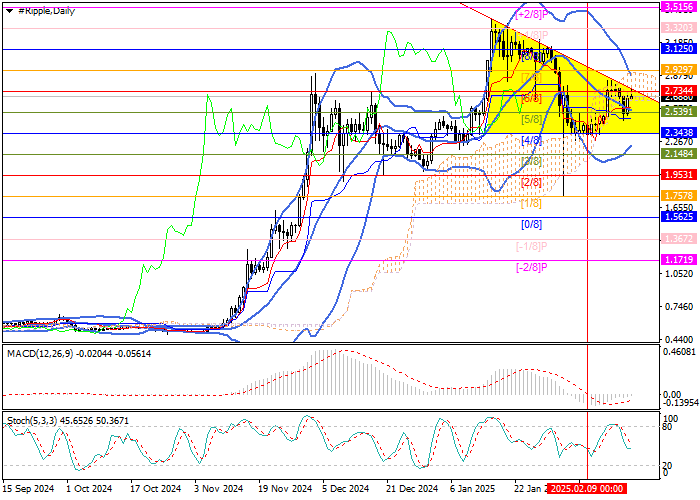Click the chart shift triangle icon top-left
Screen dimensions: 700x500
click(x=6, y=9)
